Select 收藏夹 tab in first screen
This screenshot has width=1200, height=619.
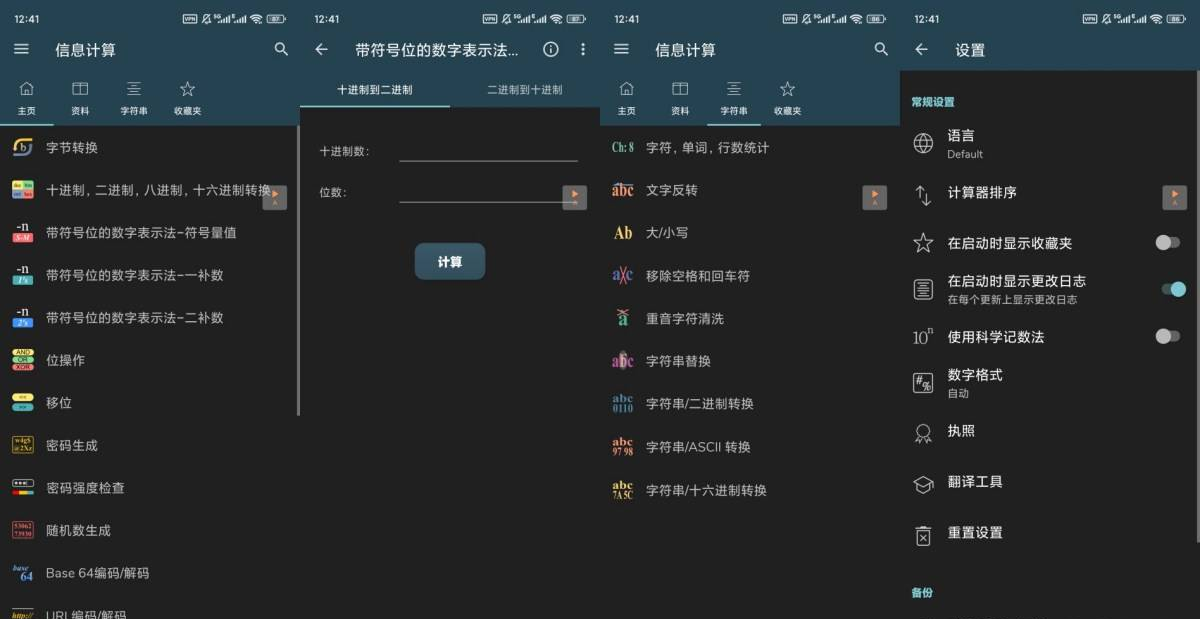(187, 98)
